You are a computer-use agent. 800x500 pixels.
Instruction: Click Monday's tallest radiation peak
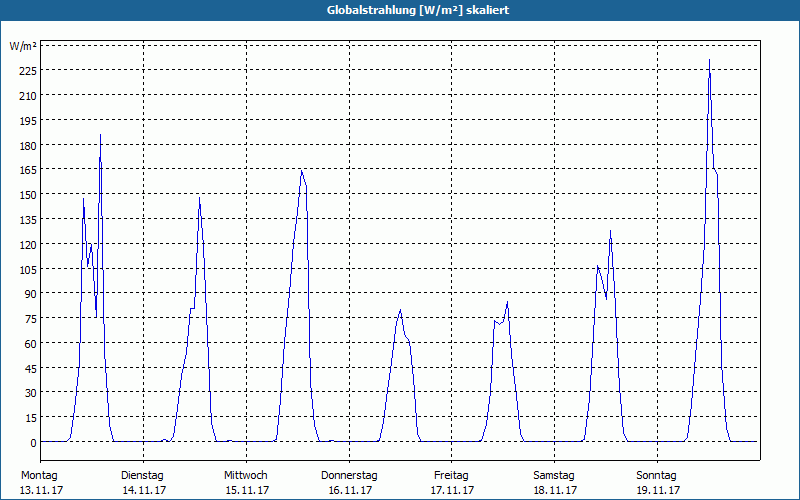[101, 135]
